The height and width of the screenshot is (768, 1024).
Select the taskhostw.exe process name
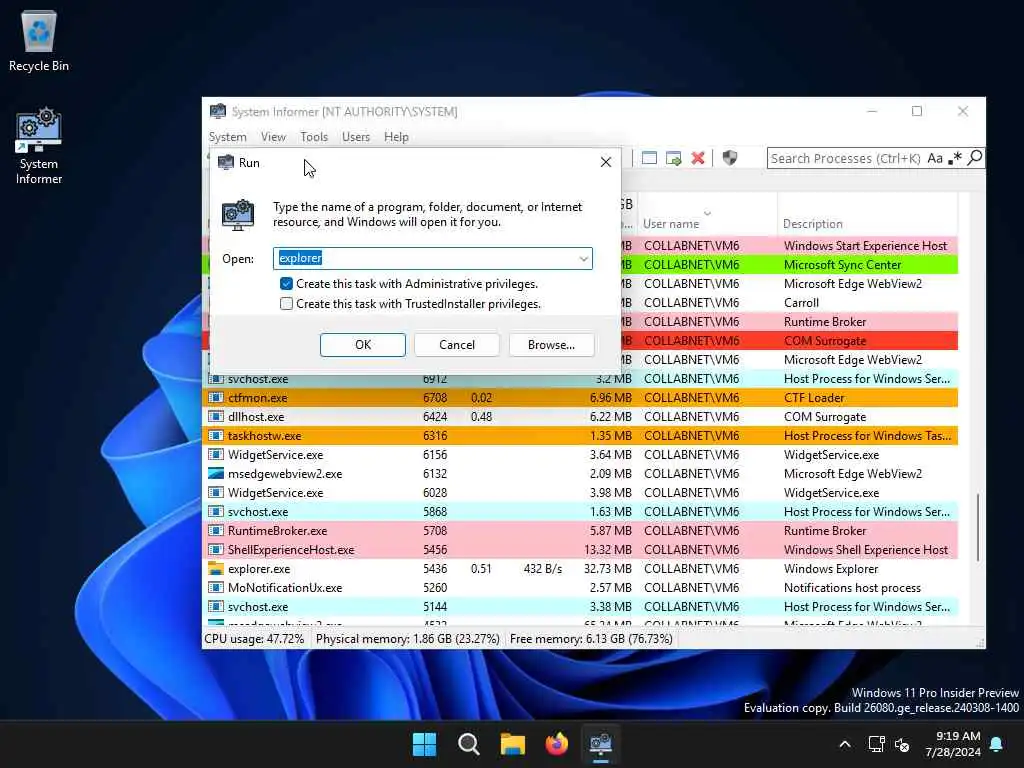[264, 435]
